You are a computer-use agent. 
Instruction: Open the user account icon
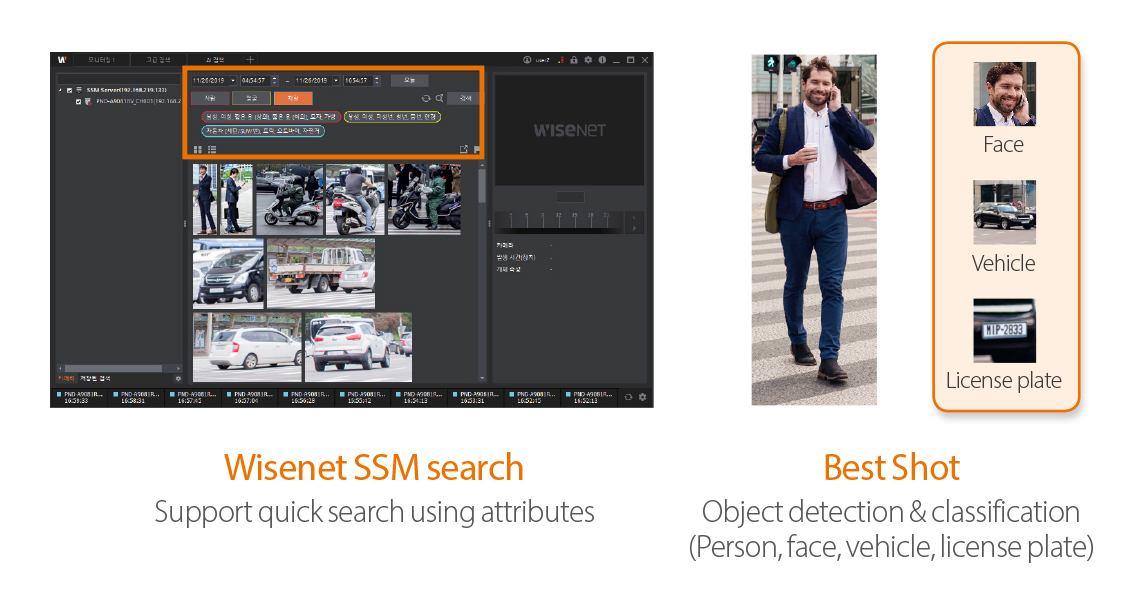click(527, 60)
